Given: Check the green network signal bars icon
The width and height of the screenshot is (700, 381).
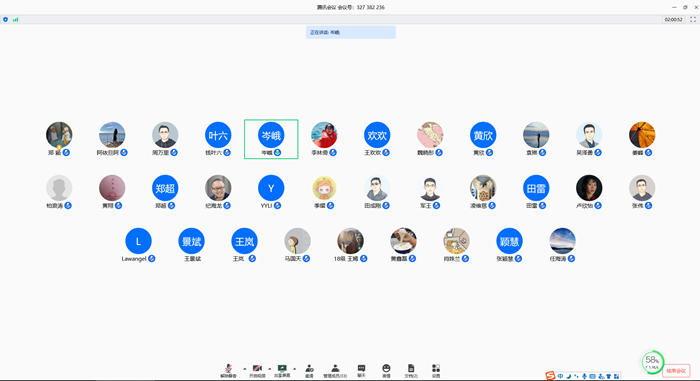Looking at the screenshot, I should coord(16,19).
